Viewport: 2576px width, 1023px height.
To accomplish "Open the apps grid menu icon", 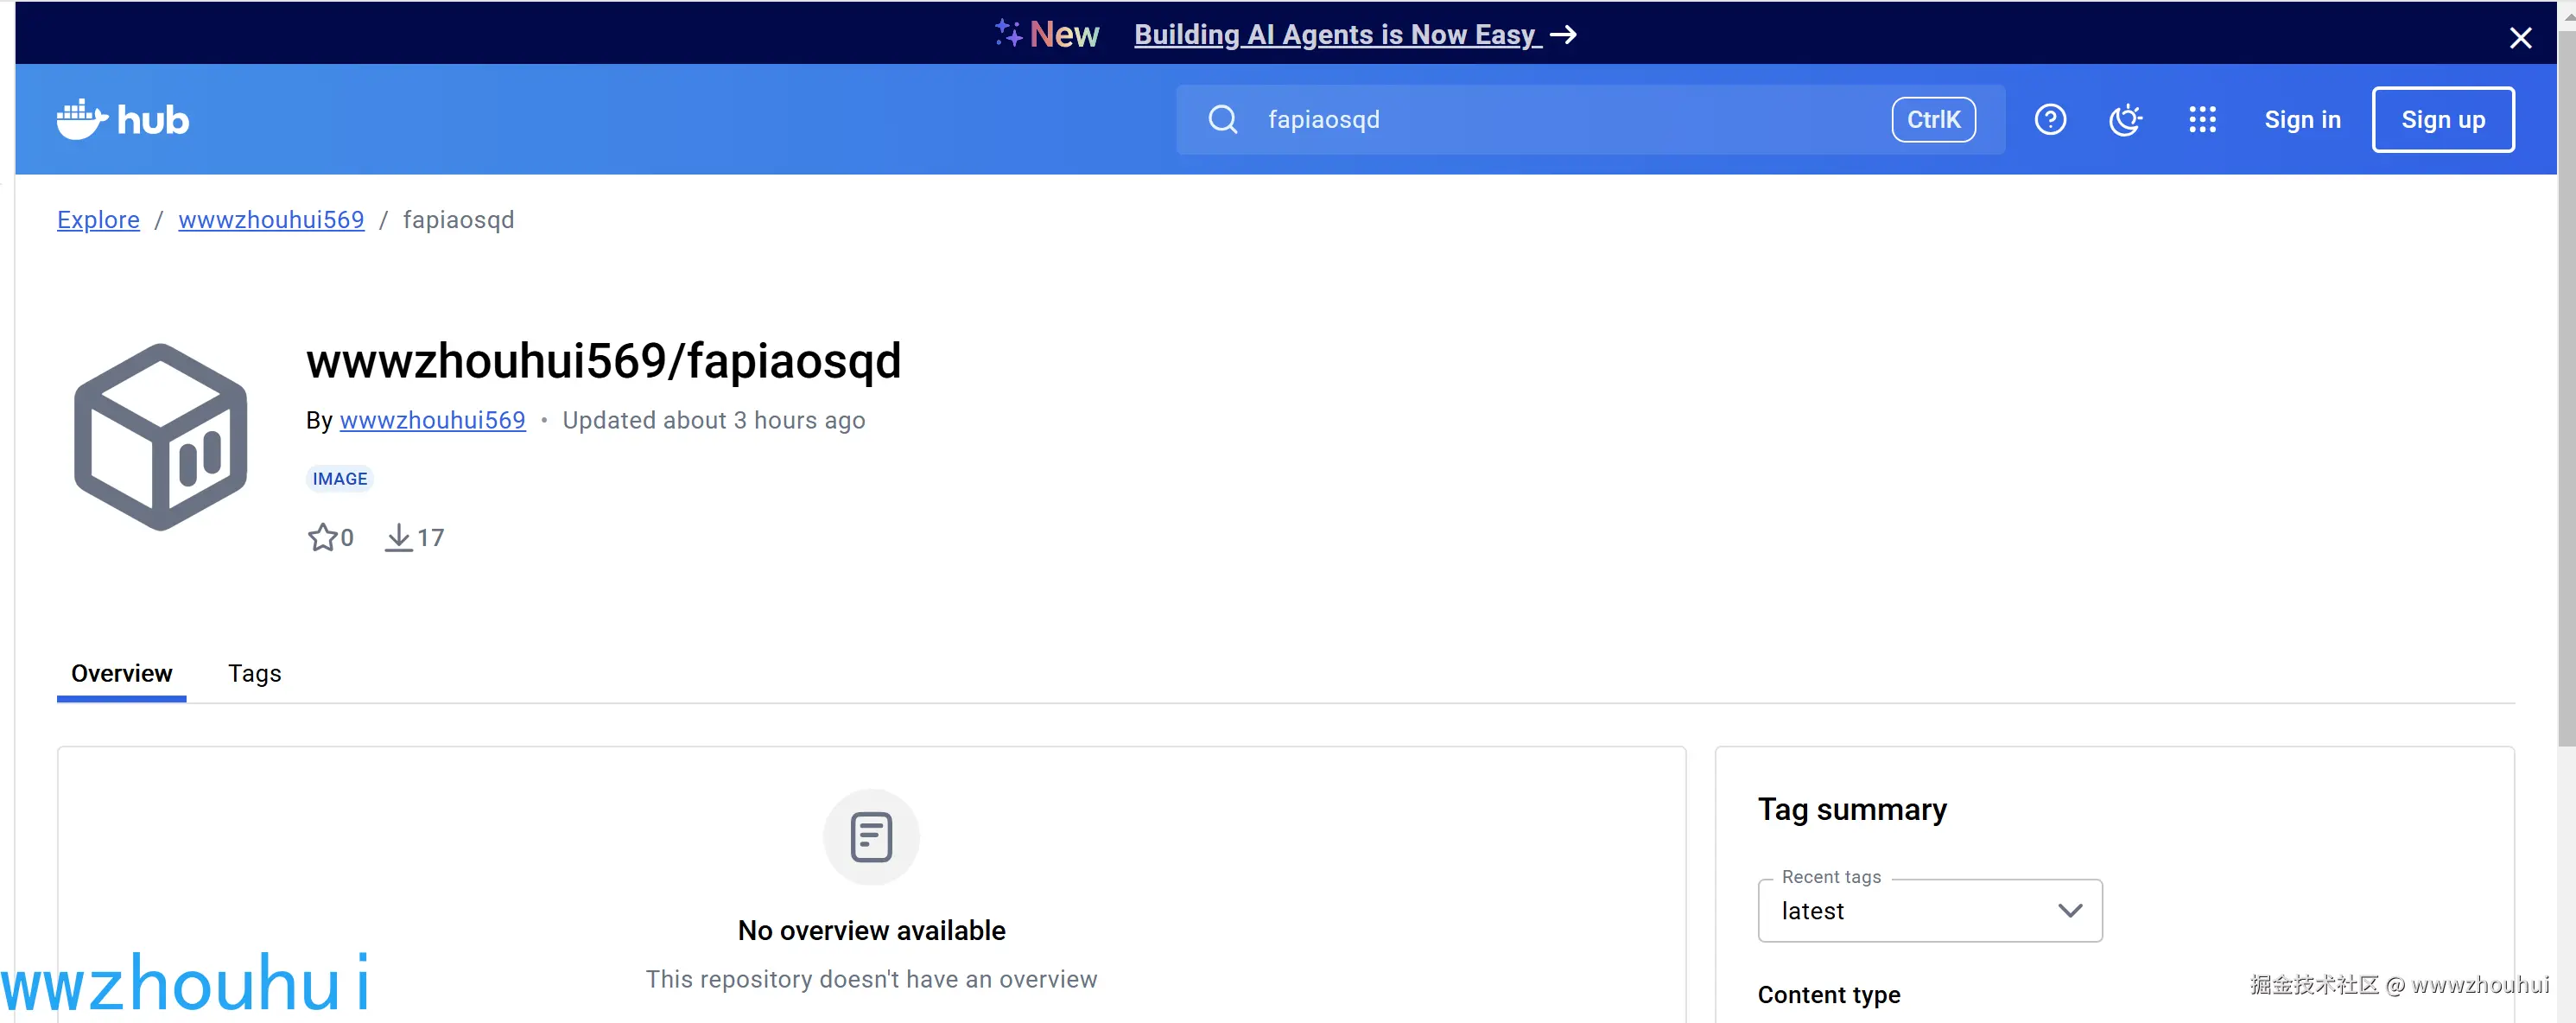I will [2202, 120].
